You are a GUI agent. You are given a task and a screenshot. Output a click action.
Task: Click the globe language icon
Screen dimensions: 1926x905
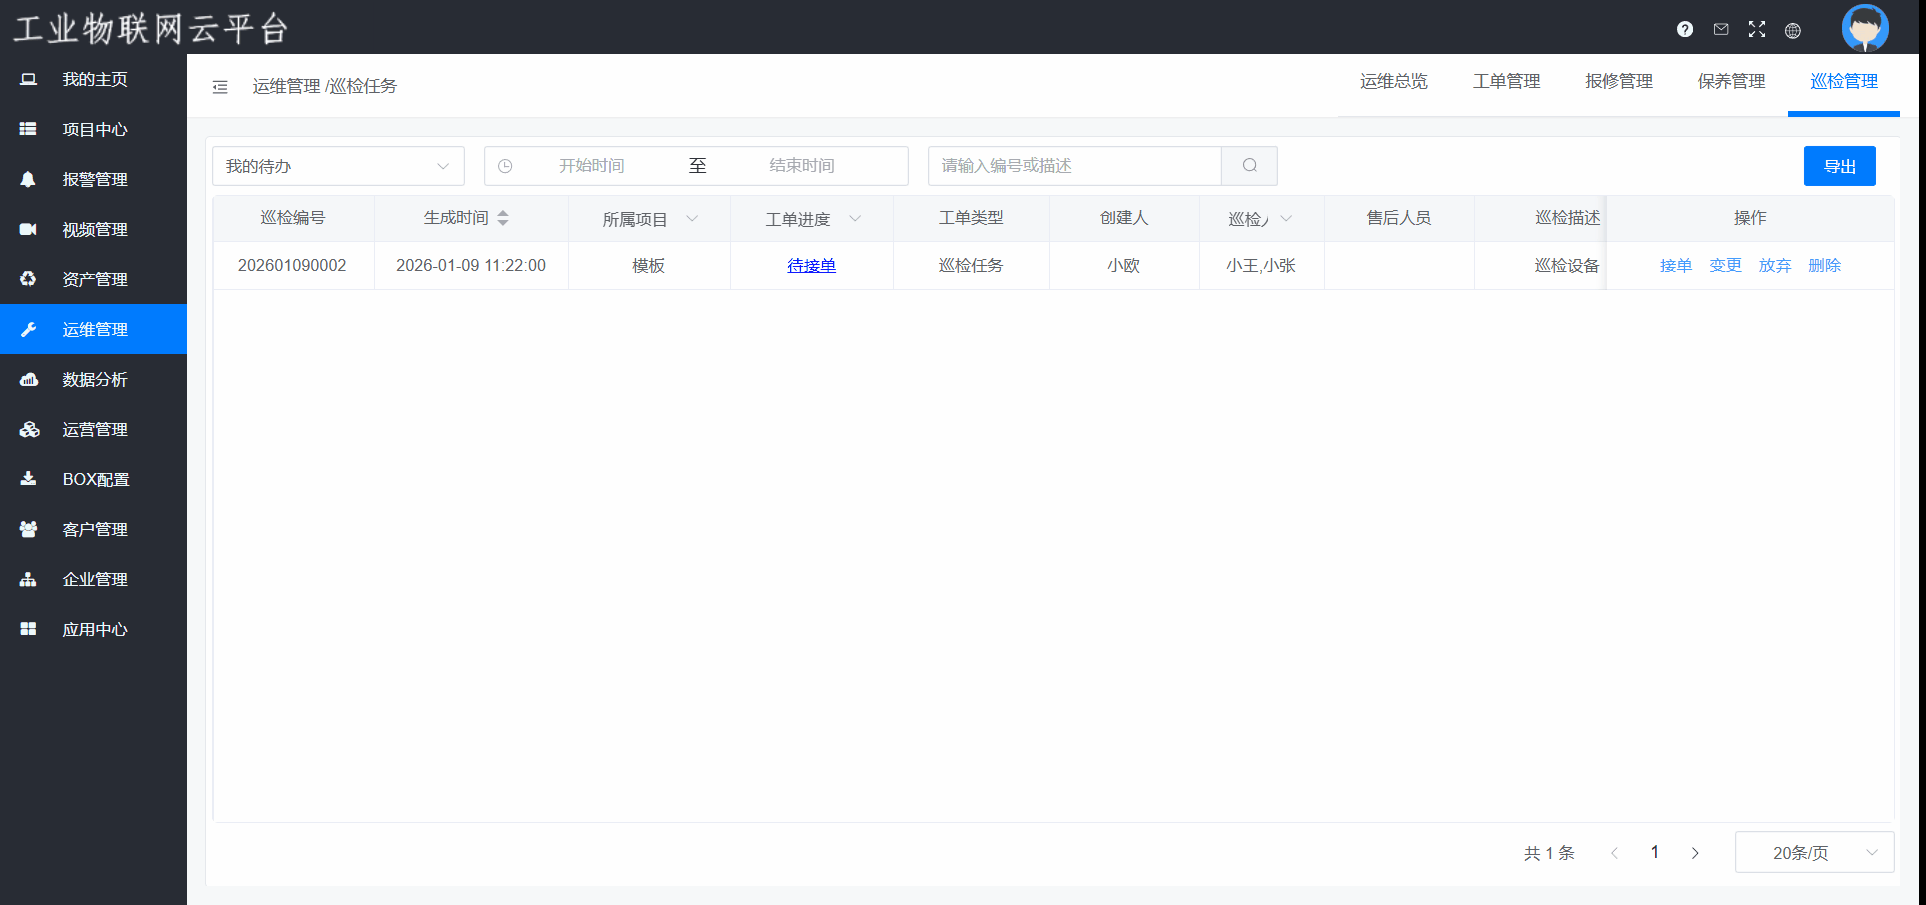1793,31
